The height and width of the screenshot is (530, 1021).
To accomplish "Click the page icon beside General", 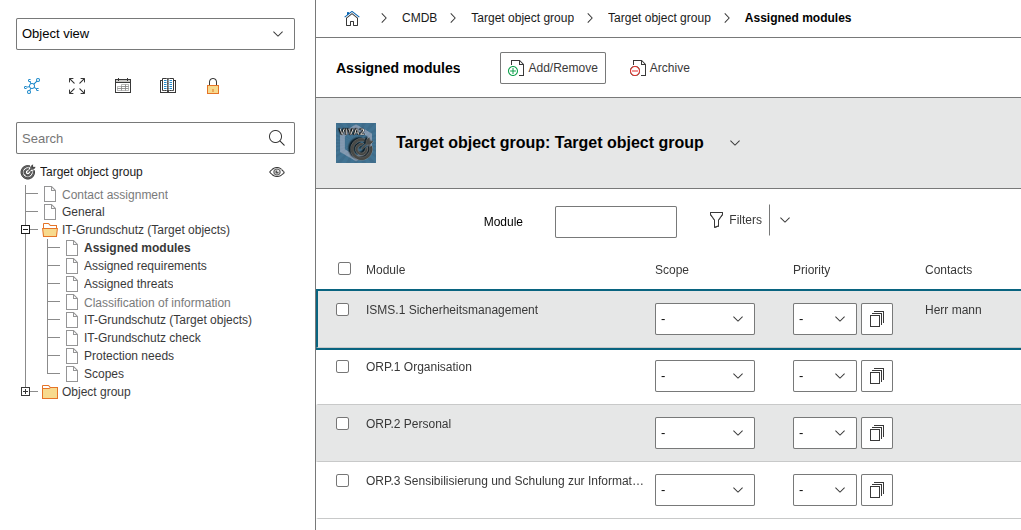I will (x=50, y=212).
